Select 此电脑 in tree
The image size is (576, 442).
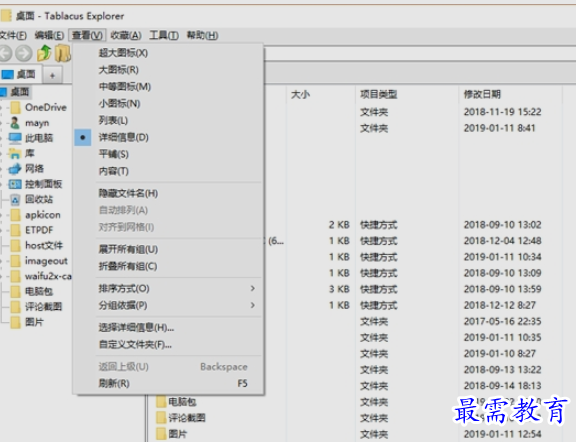39,138
